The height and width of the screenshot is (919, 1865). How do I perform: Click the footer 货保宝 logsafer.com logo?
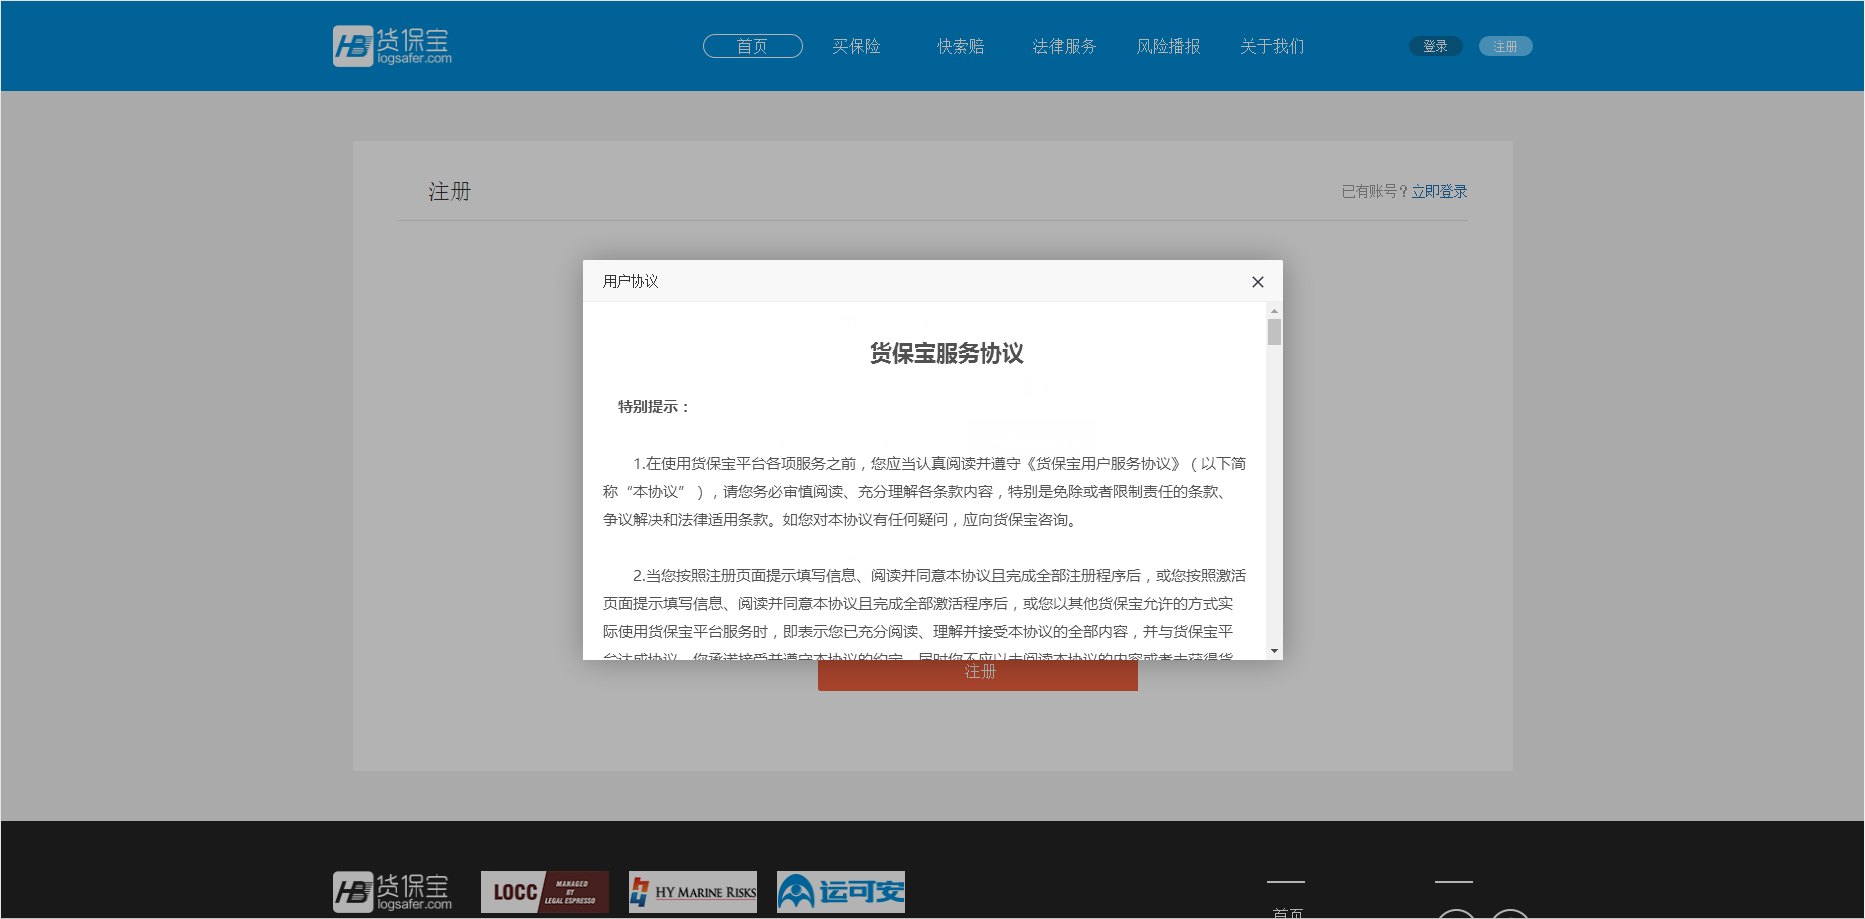[392, 892]
